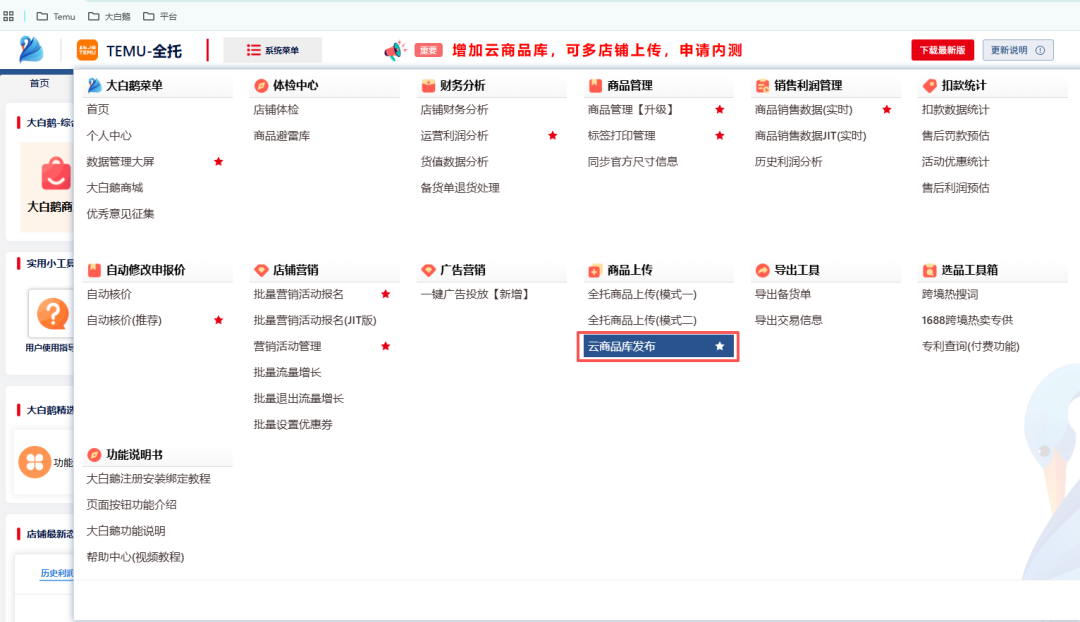Screen dimensions: 1080x622
Task: Open 商品避雷库 menu item
Action: (282, 136)
